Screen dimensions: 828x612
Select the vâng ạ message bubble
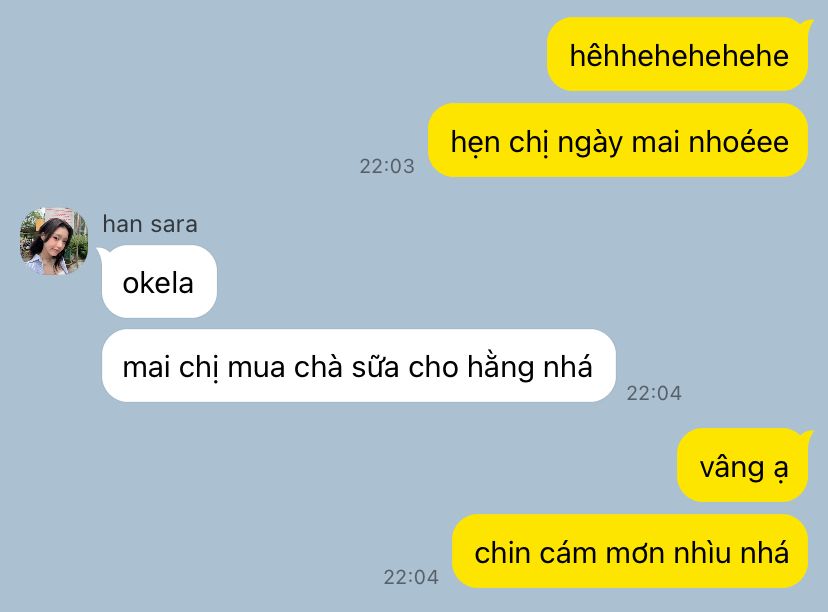tap(742, 465)
